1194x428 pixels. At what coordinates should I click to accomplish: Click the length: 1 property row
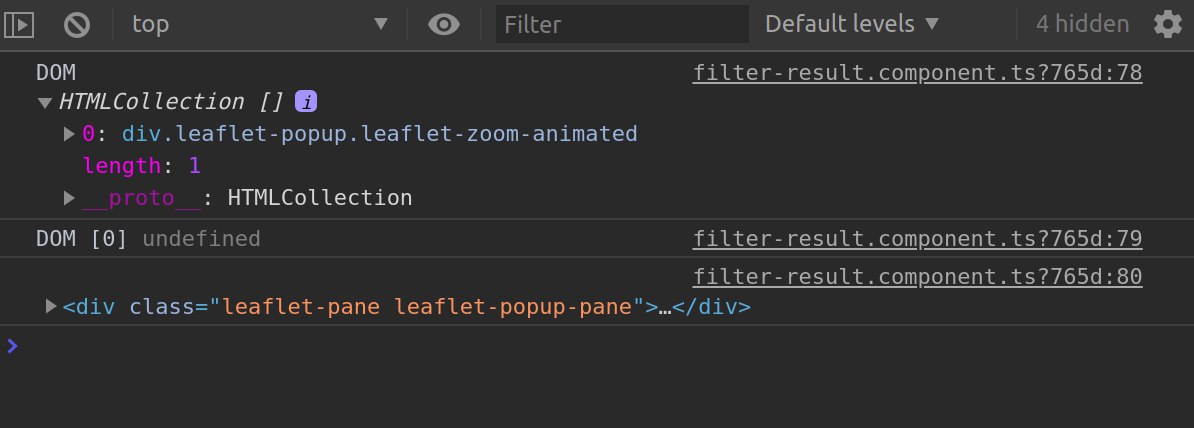[x=142, y=166]
